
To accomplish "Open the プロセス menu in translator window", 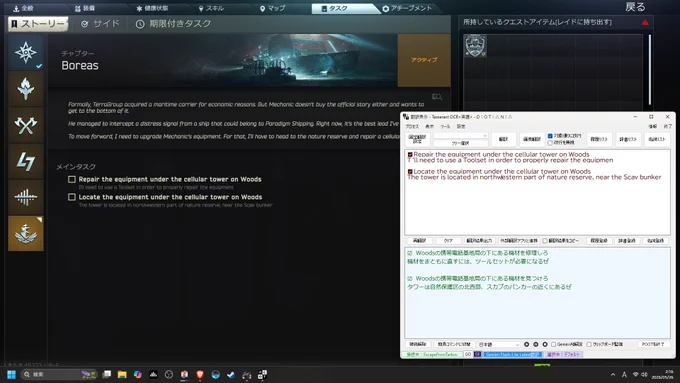I will click(x=412, y=127).
